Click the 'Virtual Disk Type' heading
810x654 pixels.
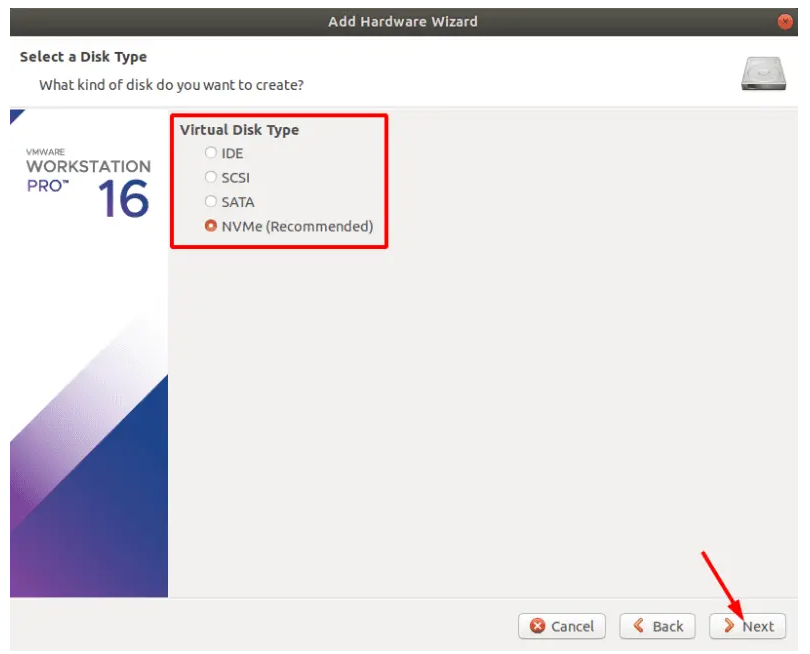[239, 130]
